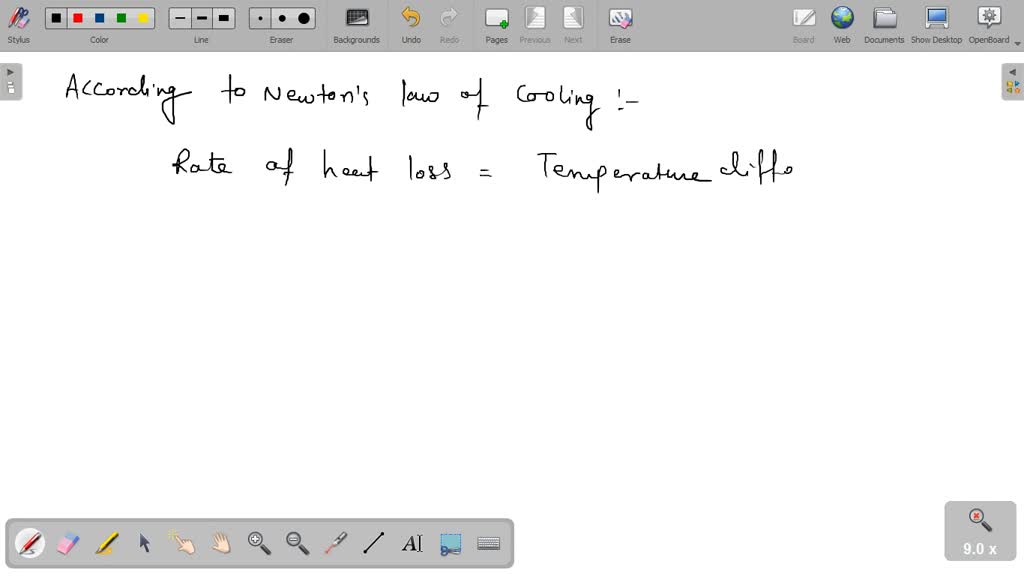1024x576 pixels.
Task: Activate the laser pointer tool
Action: click(x=335, y=543)
